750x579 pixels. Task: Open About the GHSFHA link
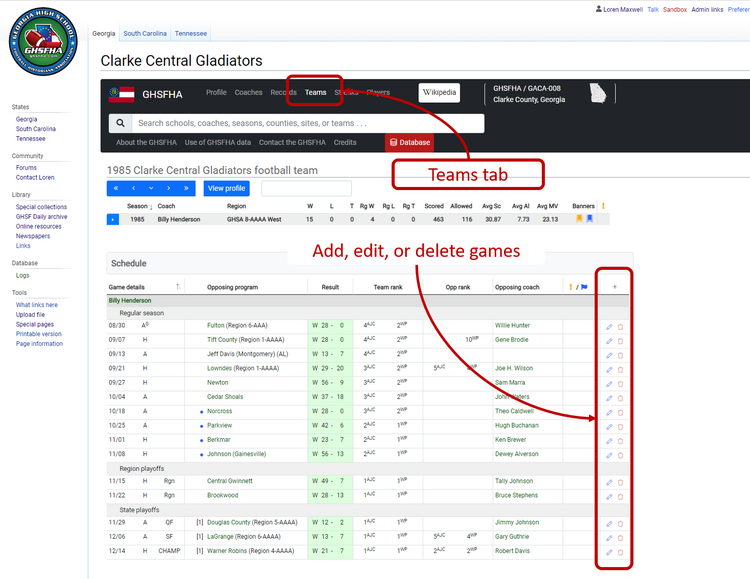(146, 143)
